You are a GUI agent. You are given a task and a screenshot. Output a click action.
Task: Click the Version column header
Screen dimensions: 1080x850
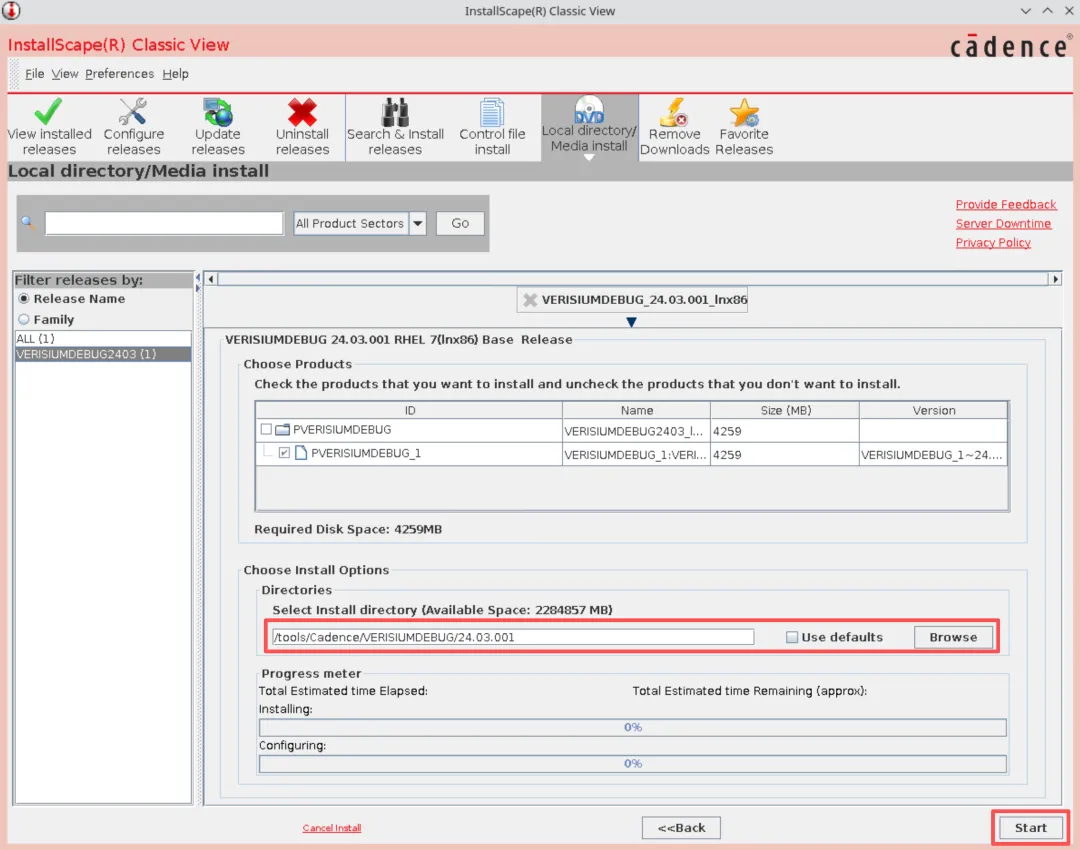point(933,411)
